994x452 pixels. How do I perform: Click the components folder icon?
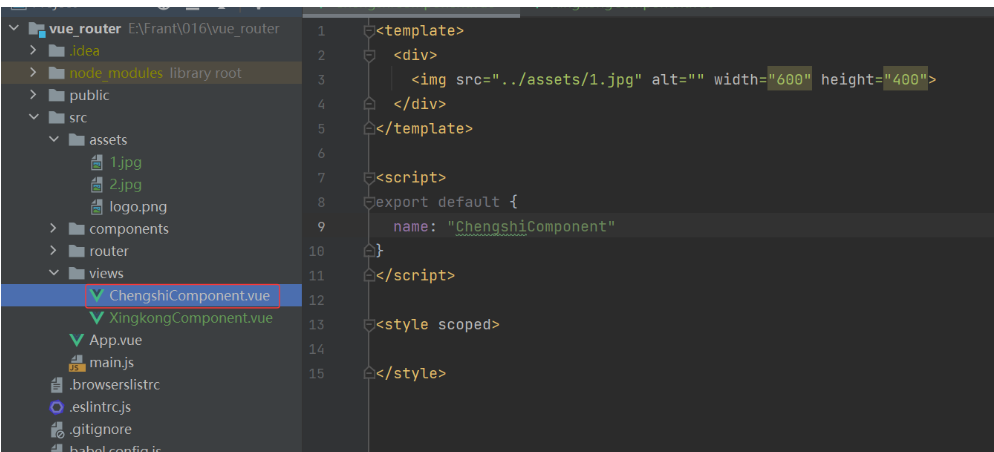pos(77,229)
